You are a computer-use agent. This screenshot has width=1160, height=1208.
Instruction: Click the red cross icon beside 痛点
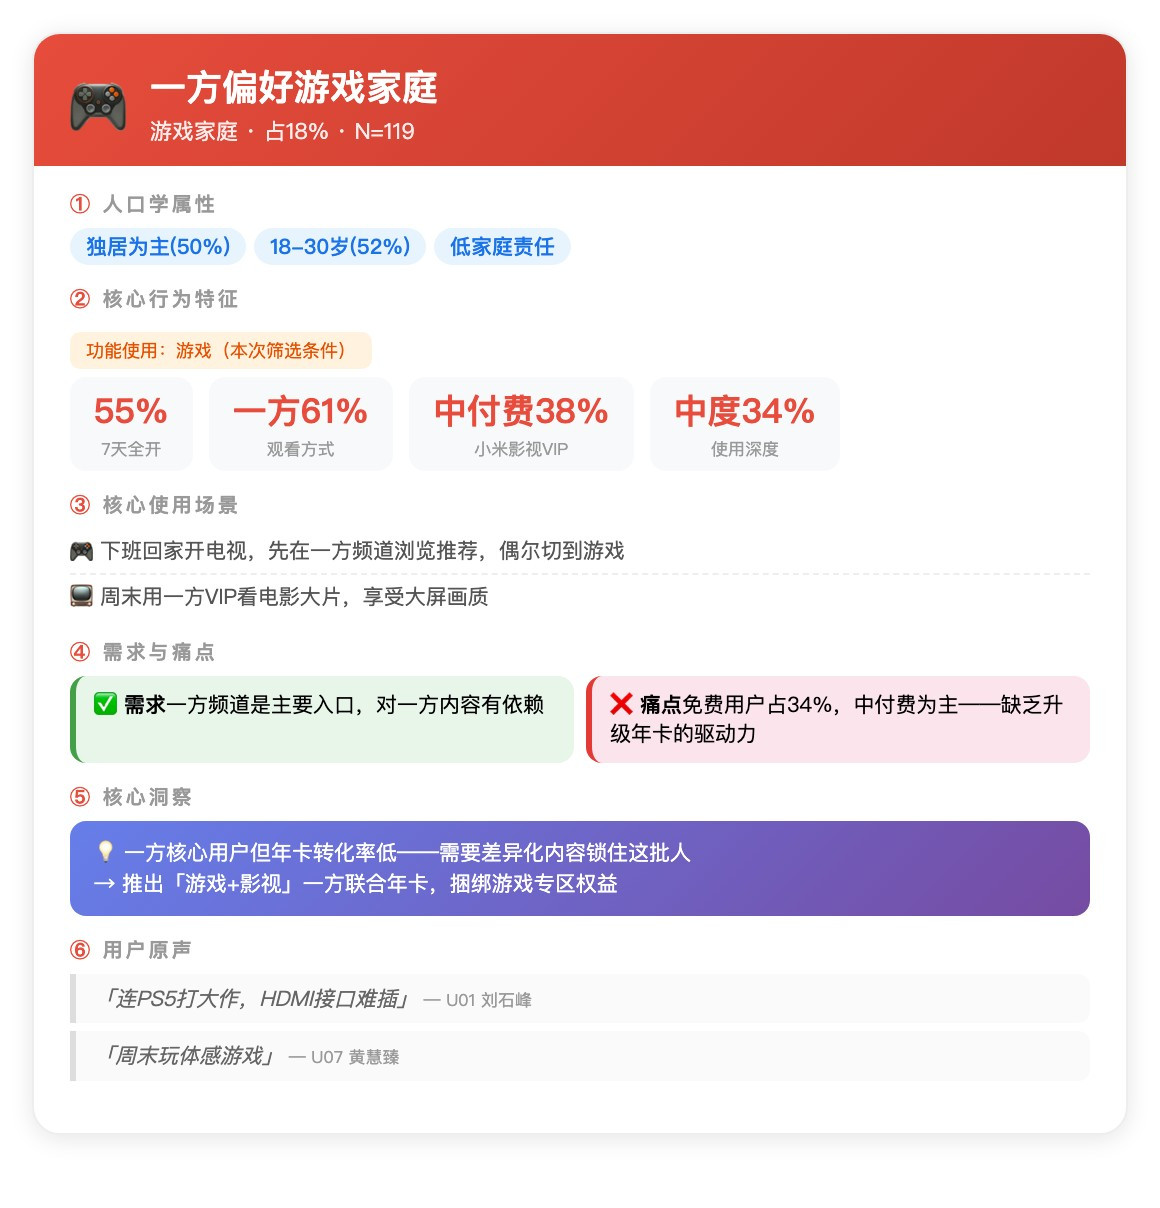tap(621, 704)
